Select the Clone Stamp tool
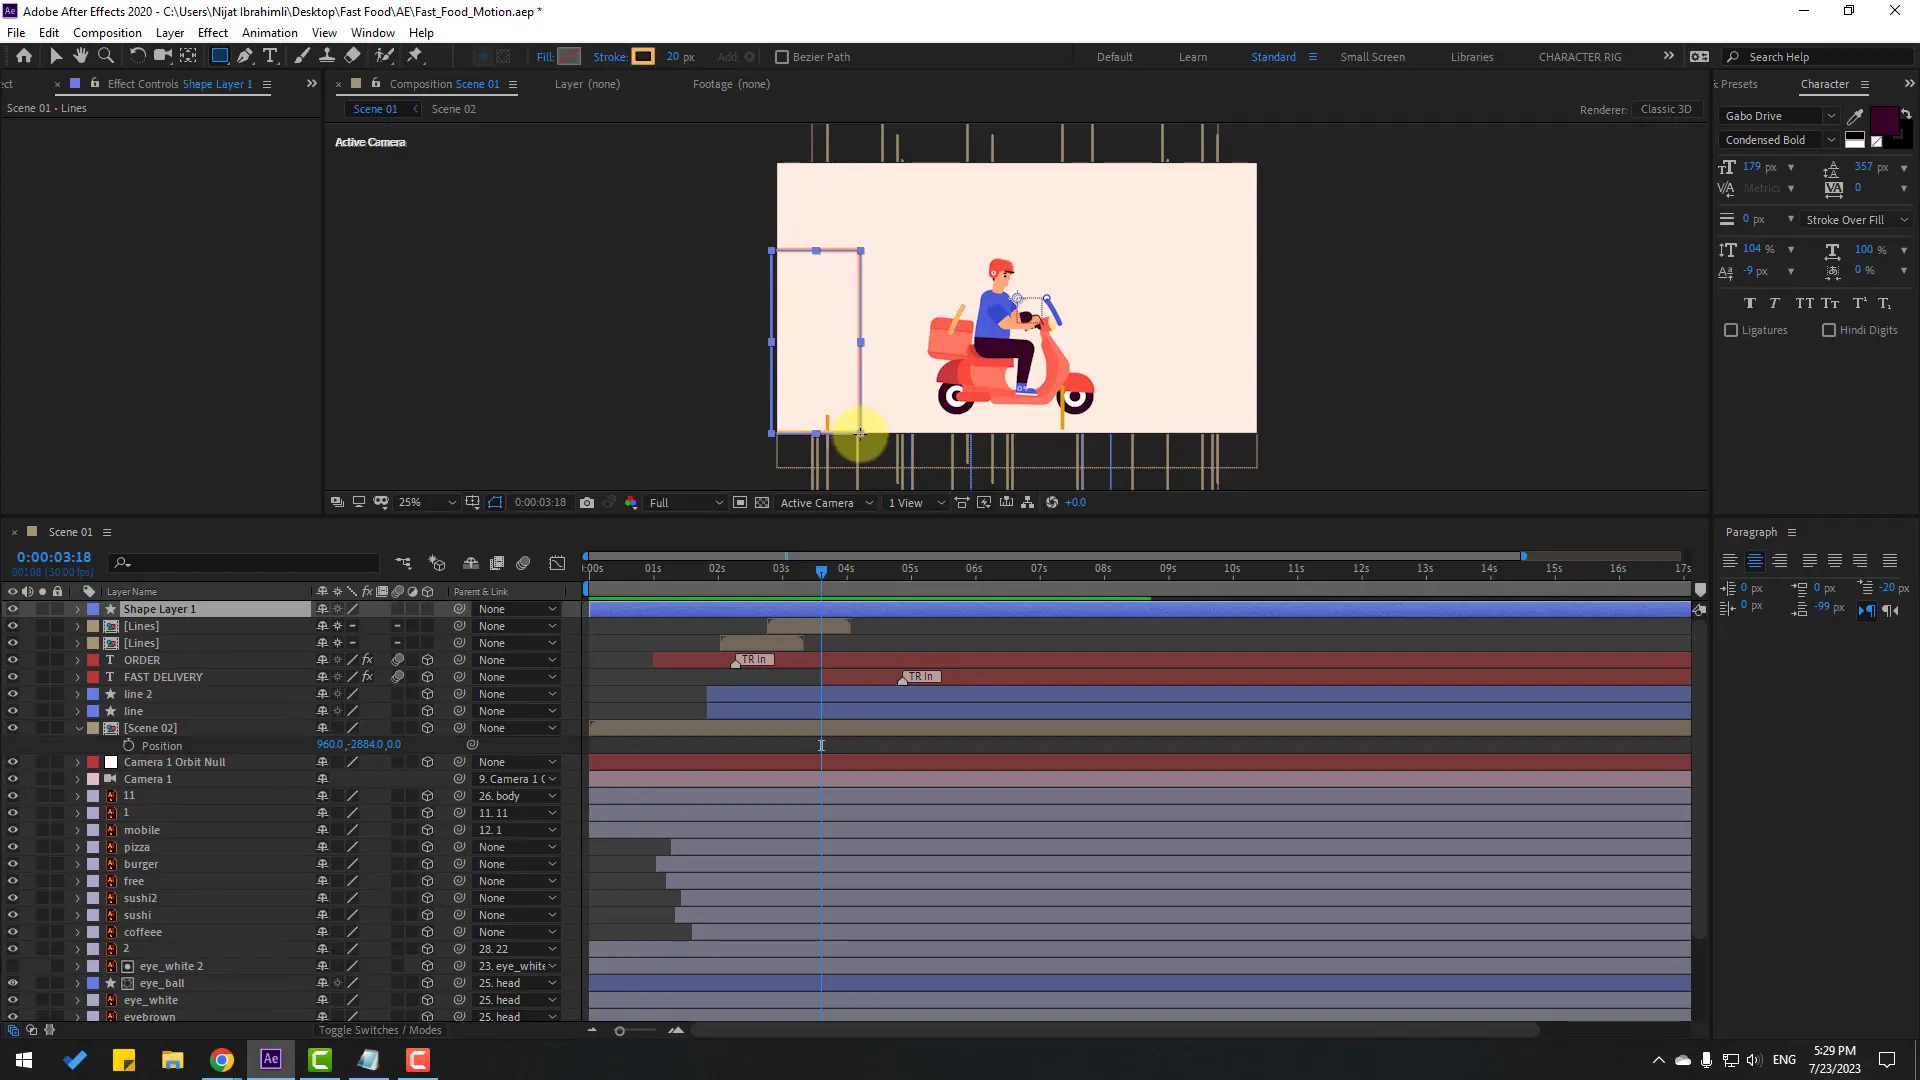This screenshot has width=1920, height=1080. tap(327, 56)
